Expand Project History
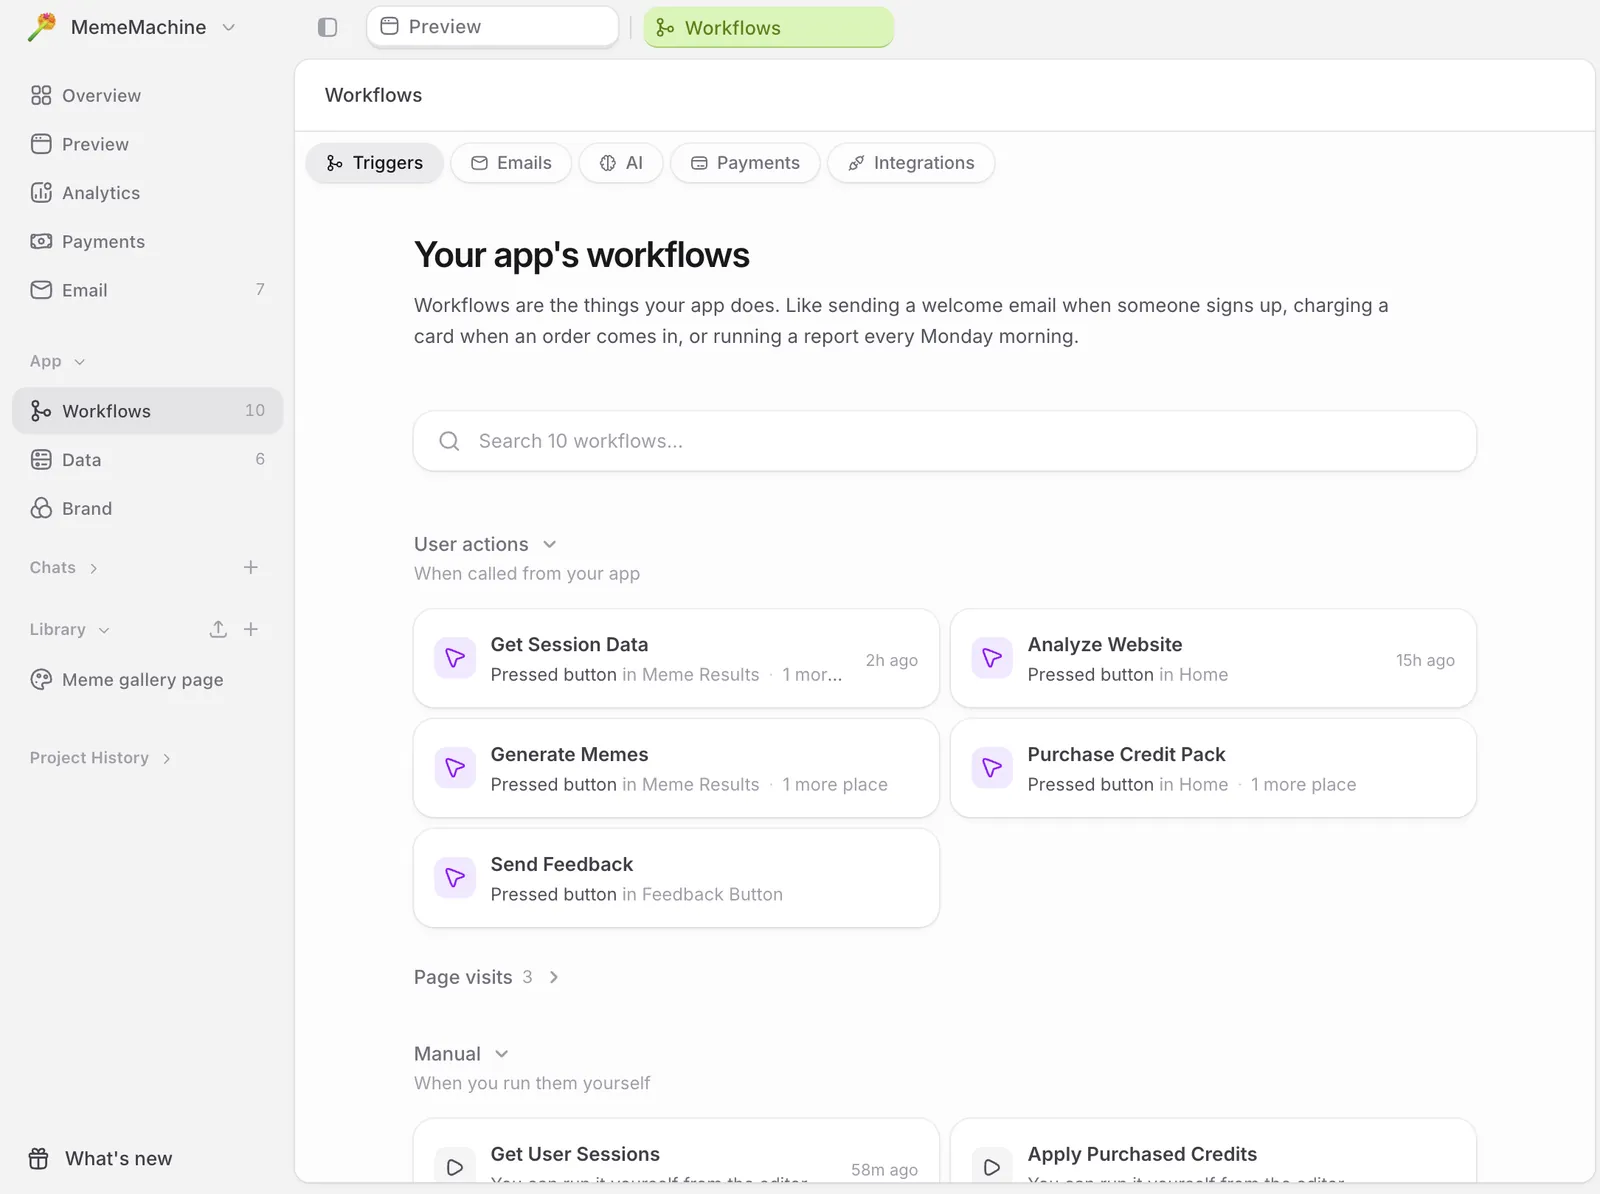 click(x=100, y=758)
